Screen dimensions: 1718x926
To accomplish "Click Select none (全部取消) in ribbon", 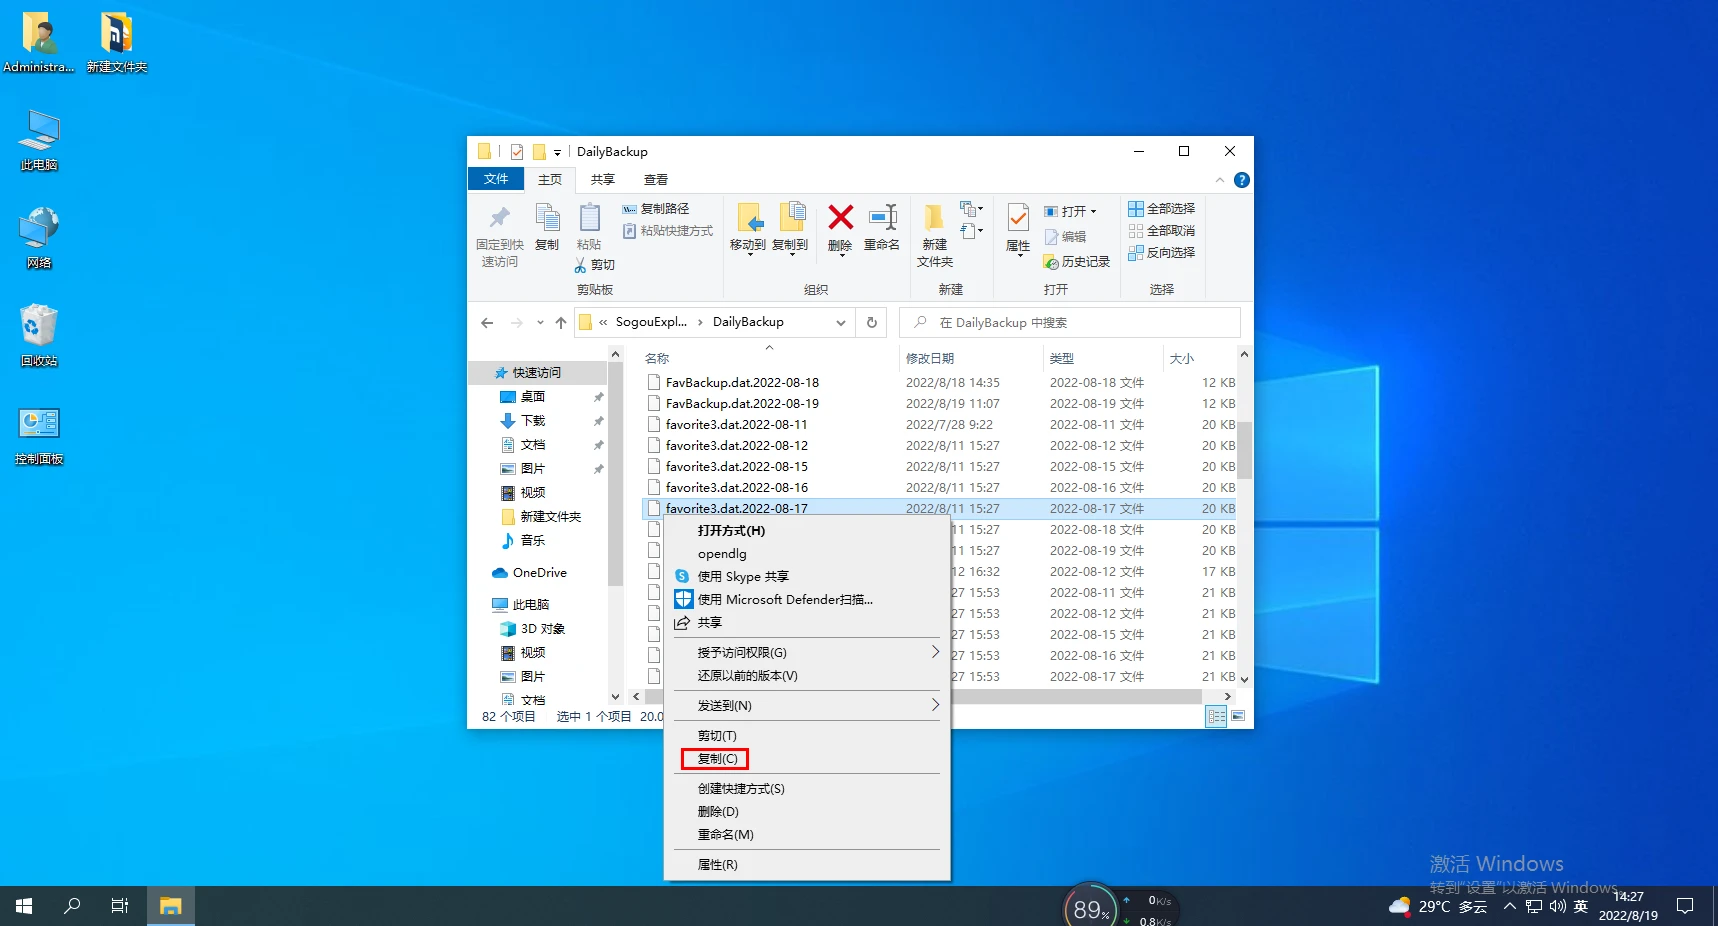I will pos(1161,231).
